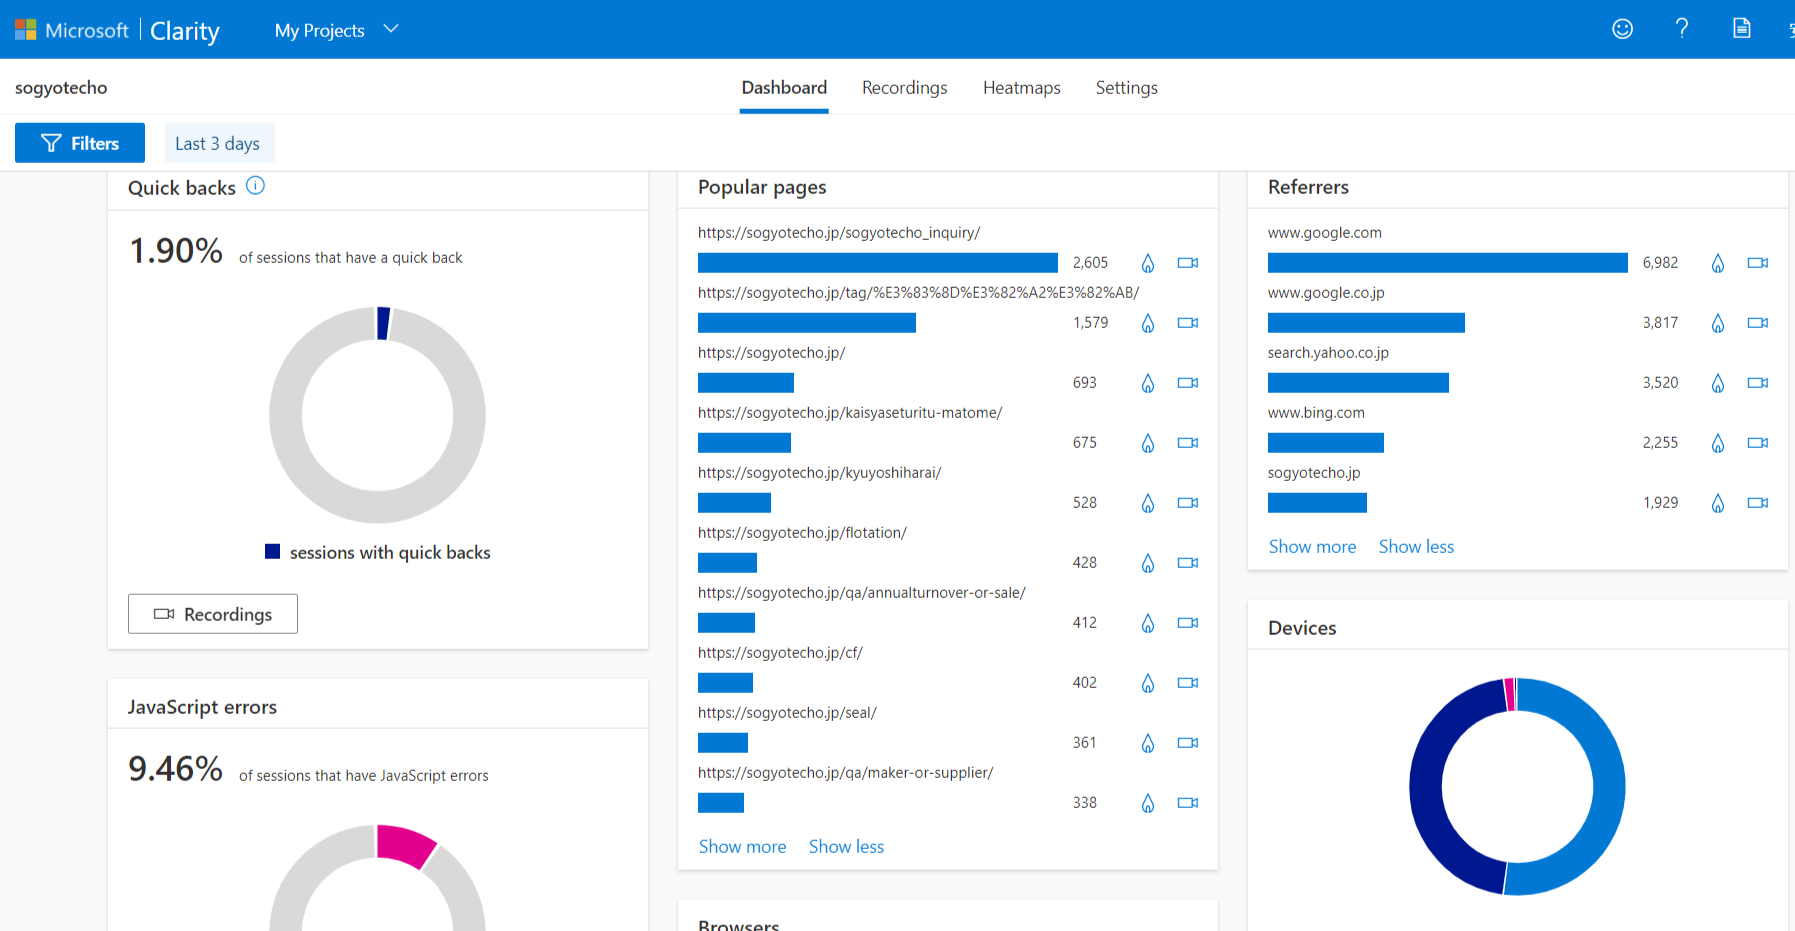1795x931 pixels.
Task: Click the Quick backs info icon
Action: (x=255, y=186)
